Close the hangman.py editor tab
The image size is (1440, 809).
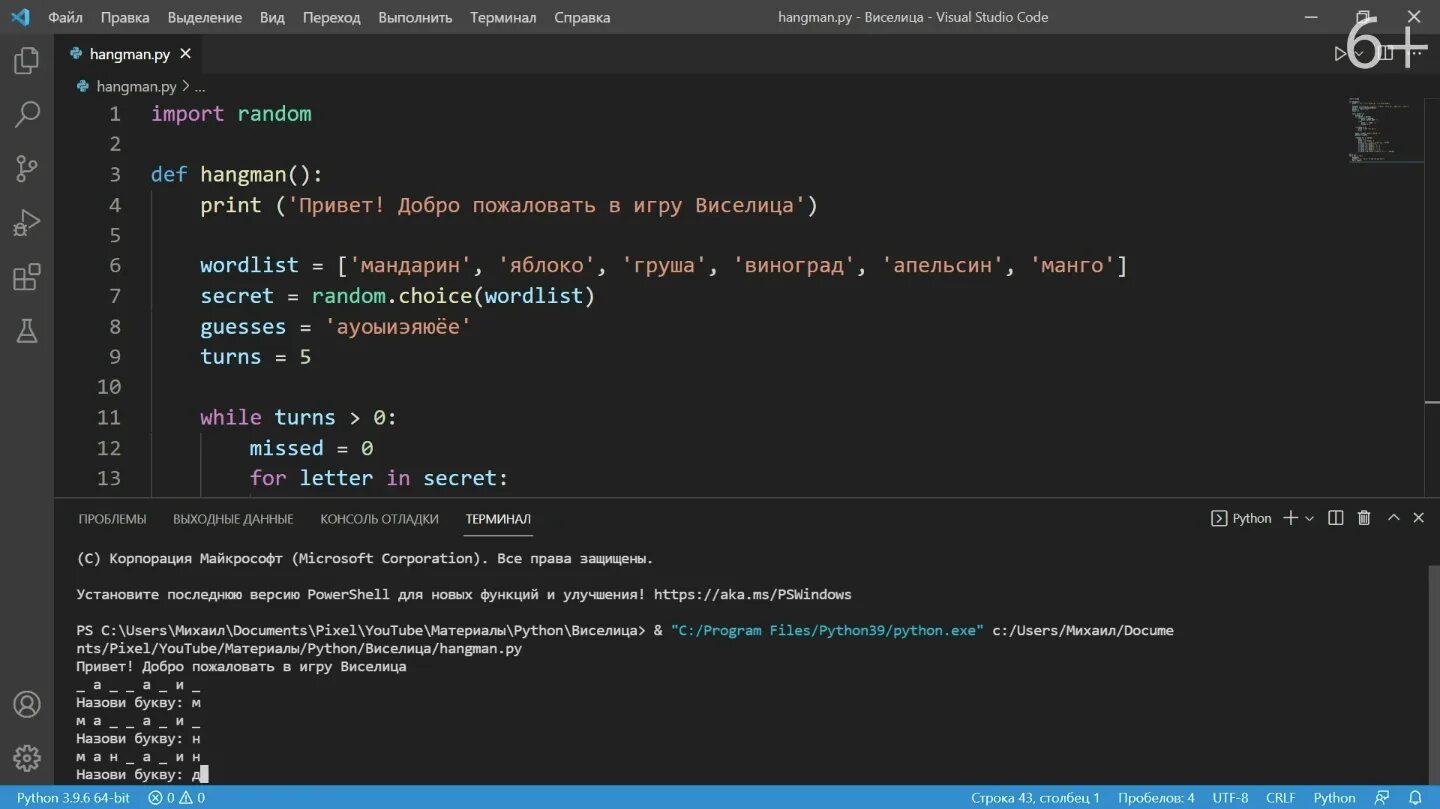click(185, 54)
